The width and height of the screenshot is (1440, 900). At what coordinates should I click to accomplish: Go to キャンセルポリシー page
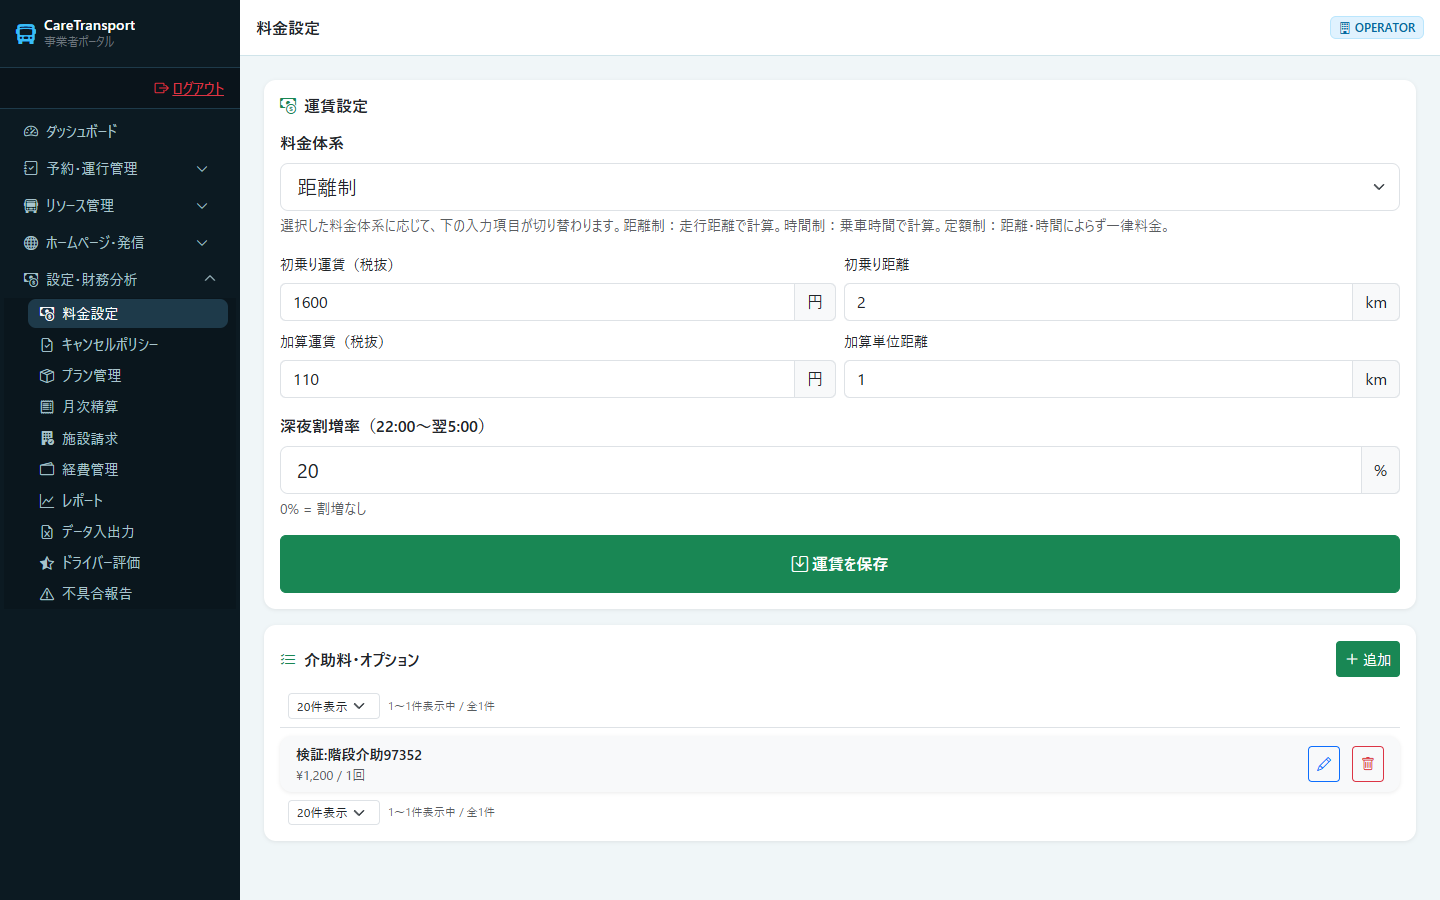click(128, 344)
